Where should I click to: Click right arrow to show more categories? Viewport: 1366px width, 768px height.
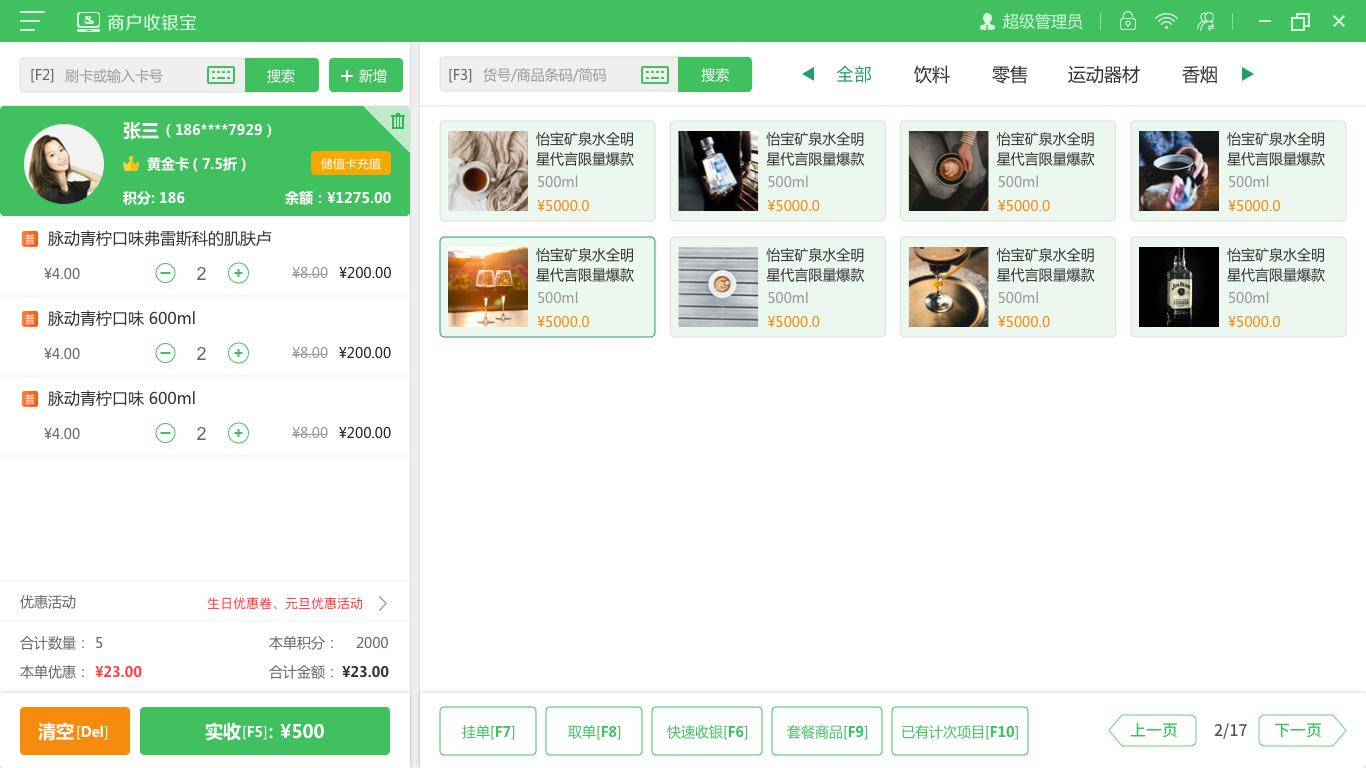click(x=1247, y=74)
